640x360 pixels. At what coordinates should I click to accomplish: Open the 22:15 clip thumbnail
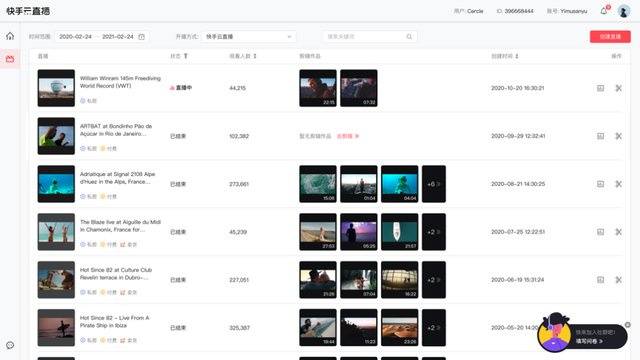click(318, 88)
